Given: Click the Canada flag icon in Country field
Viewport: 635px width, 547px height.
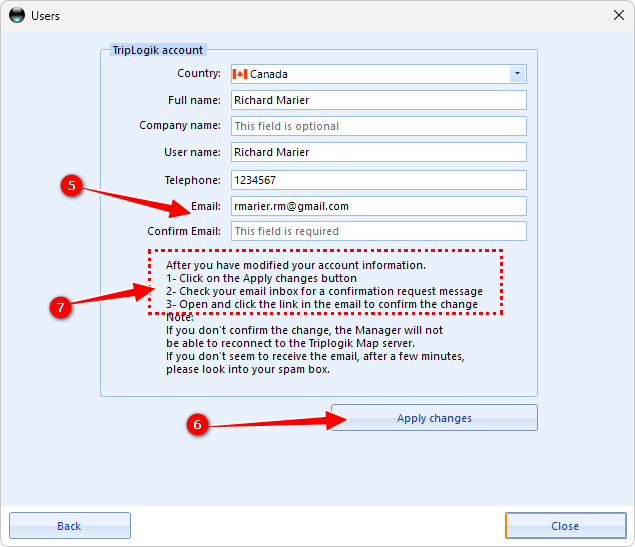Looking at the screenshot, I should coord(240,74).
